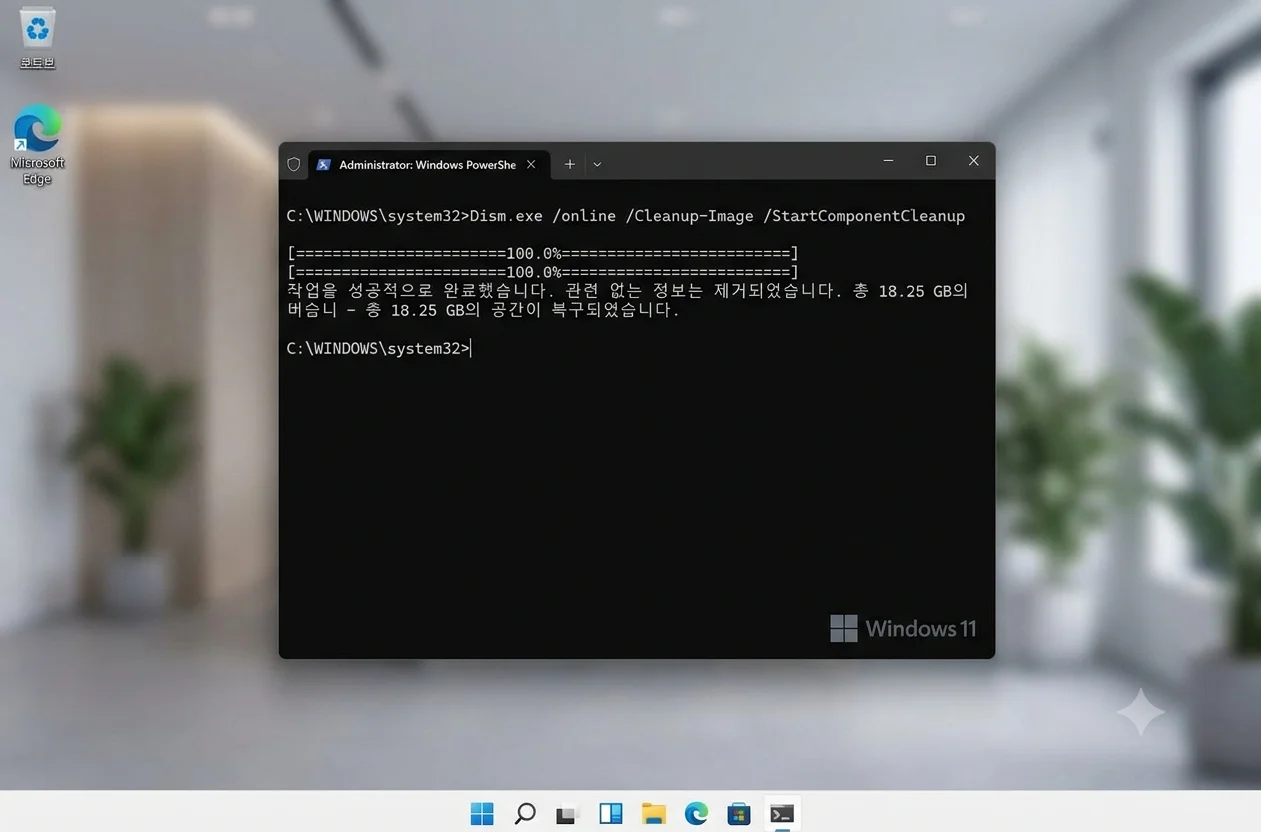
Task: Expand the new tab profile dropdown arrow
Action: coord(597,164)
